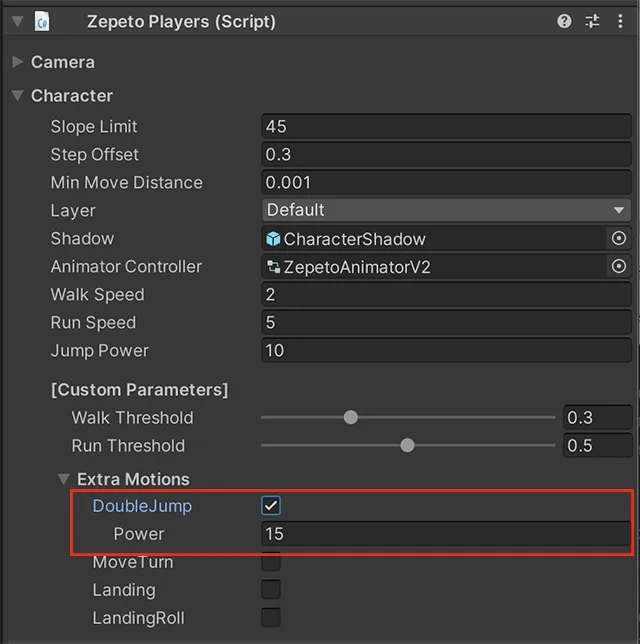
Task: Click the Shadow property label
Action: coord(82,238)
